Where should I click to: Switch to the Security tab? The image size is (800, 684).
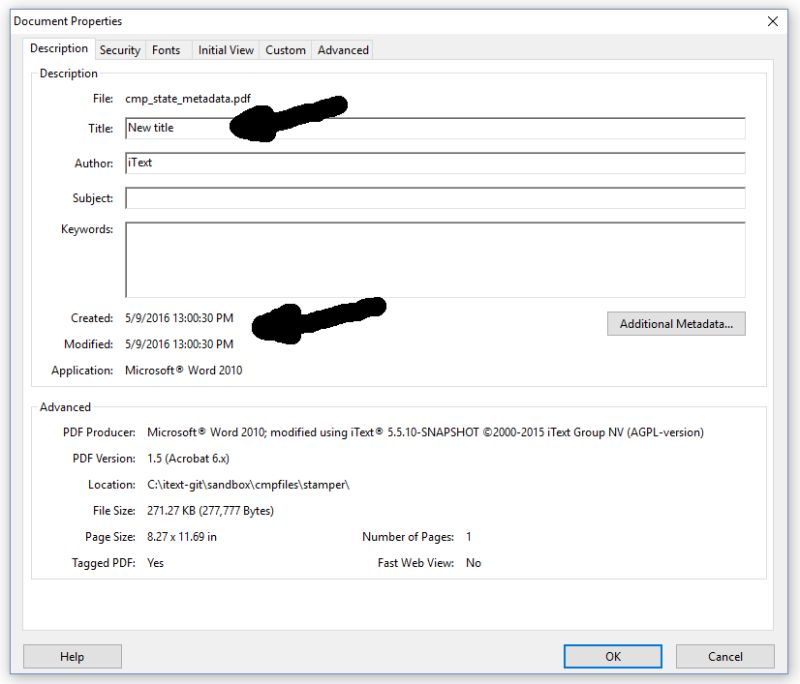(x=119, y=49)
